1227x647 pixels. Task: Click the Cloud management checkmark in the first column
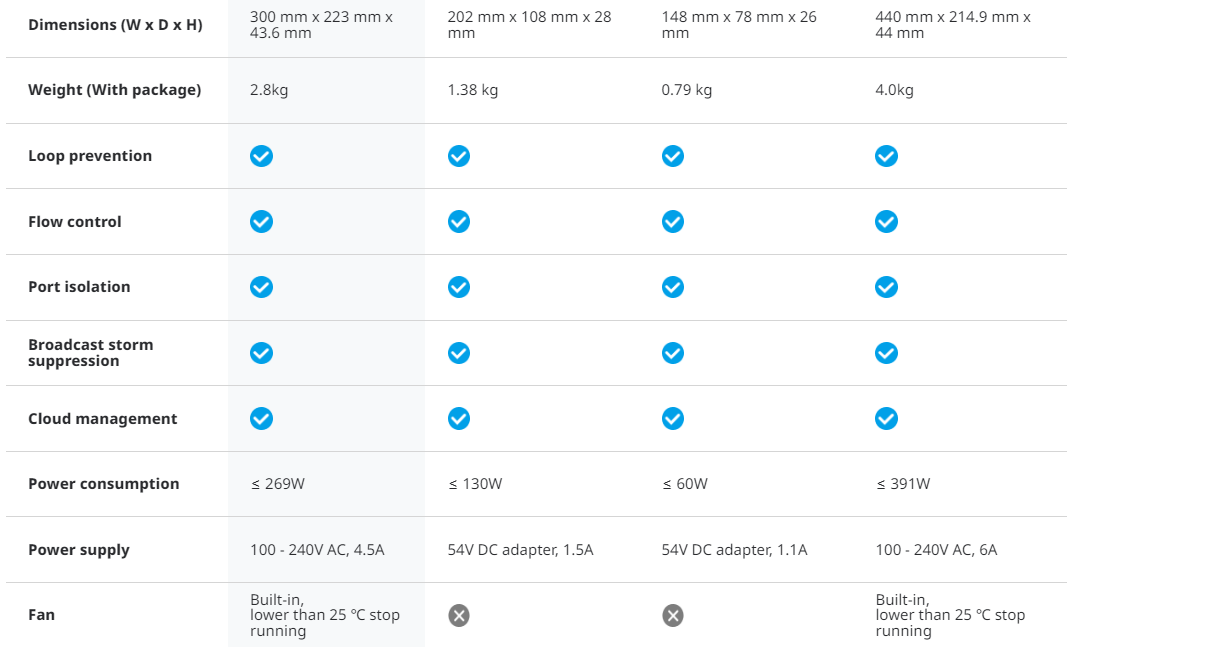(261, 418)
